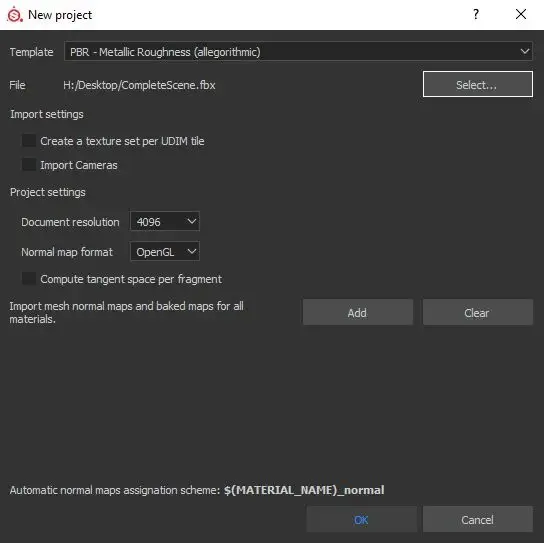This screenshot has height=543, width=544.
Task: Open the Normal map format OpenGL dropdown
Action: (x=165, y=252)
